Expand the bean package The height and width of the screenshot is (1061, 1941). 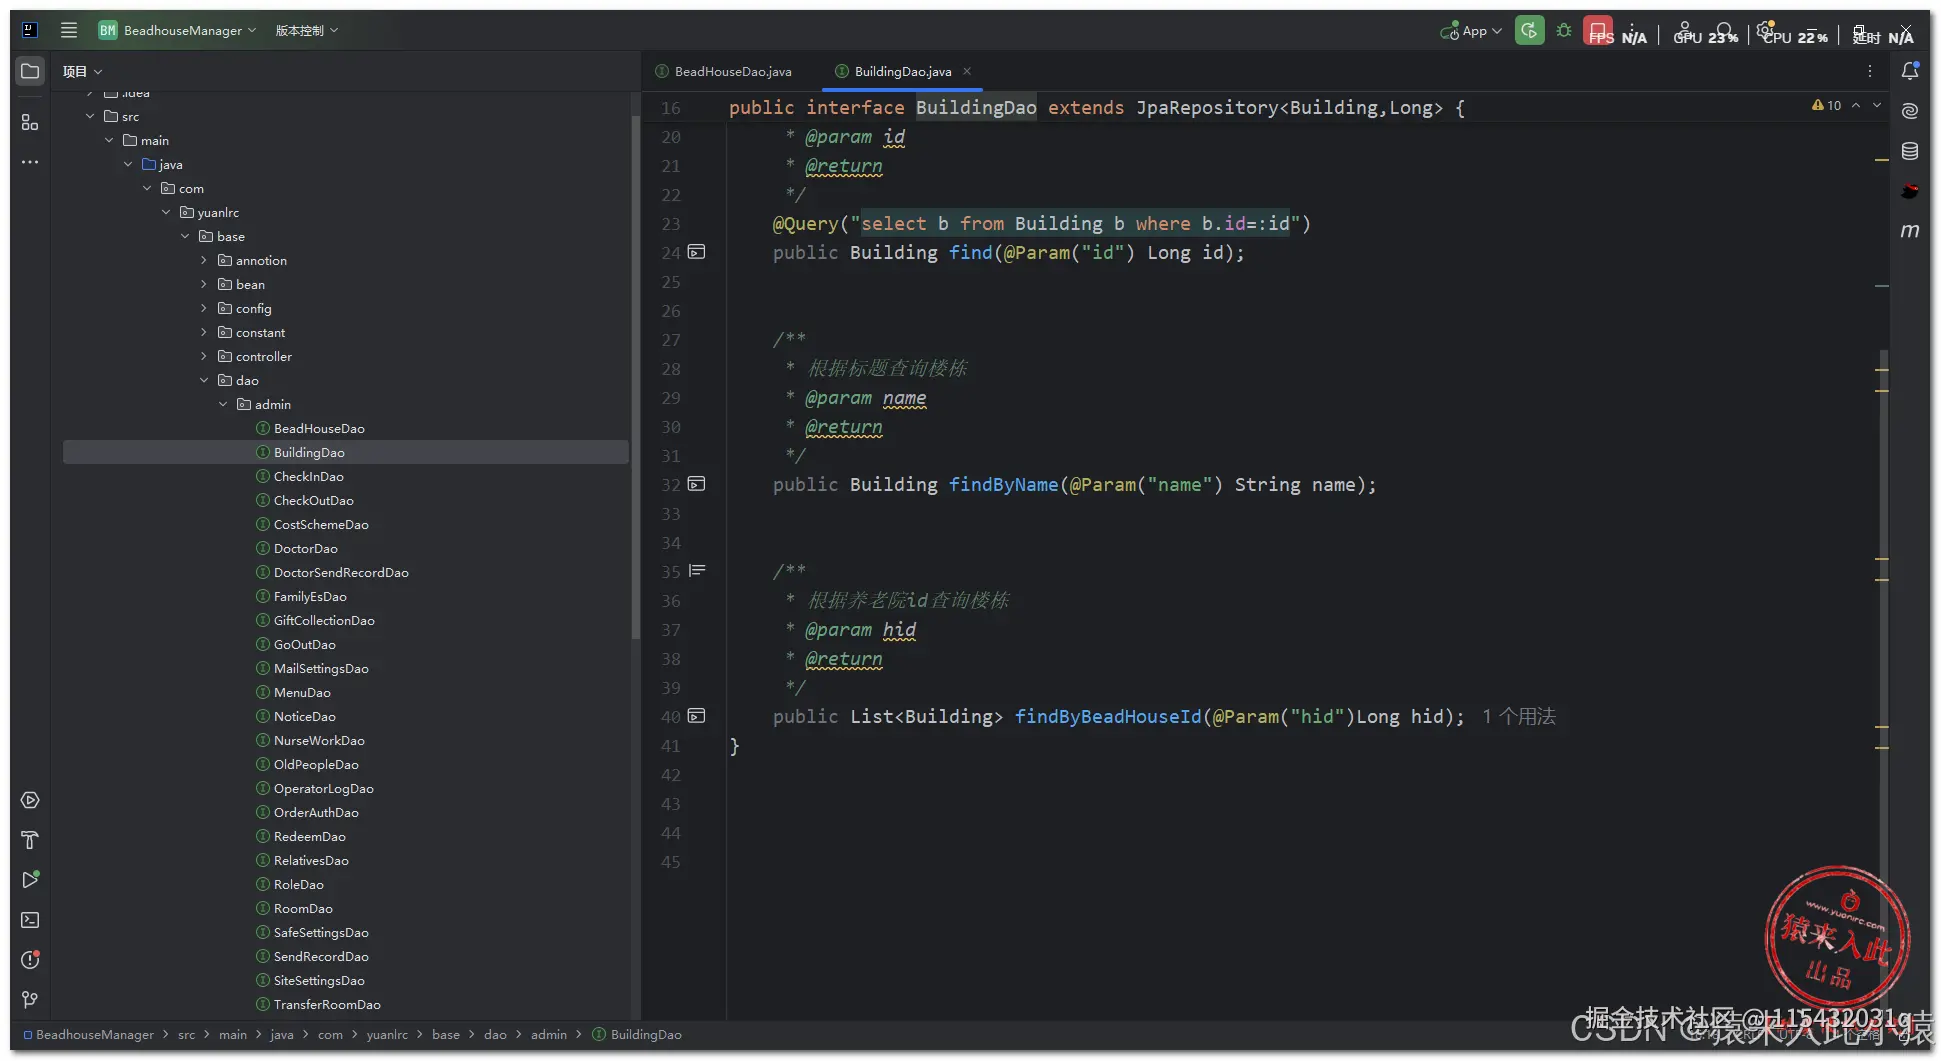click(x=204, y=284)
